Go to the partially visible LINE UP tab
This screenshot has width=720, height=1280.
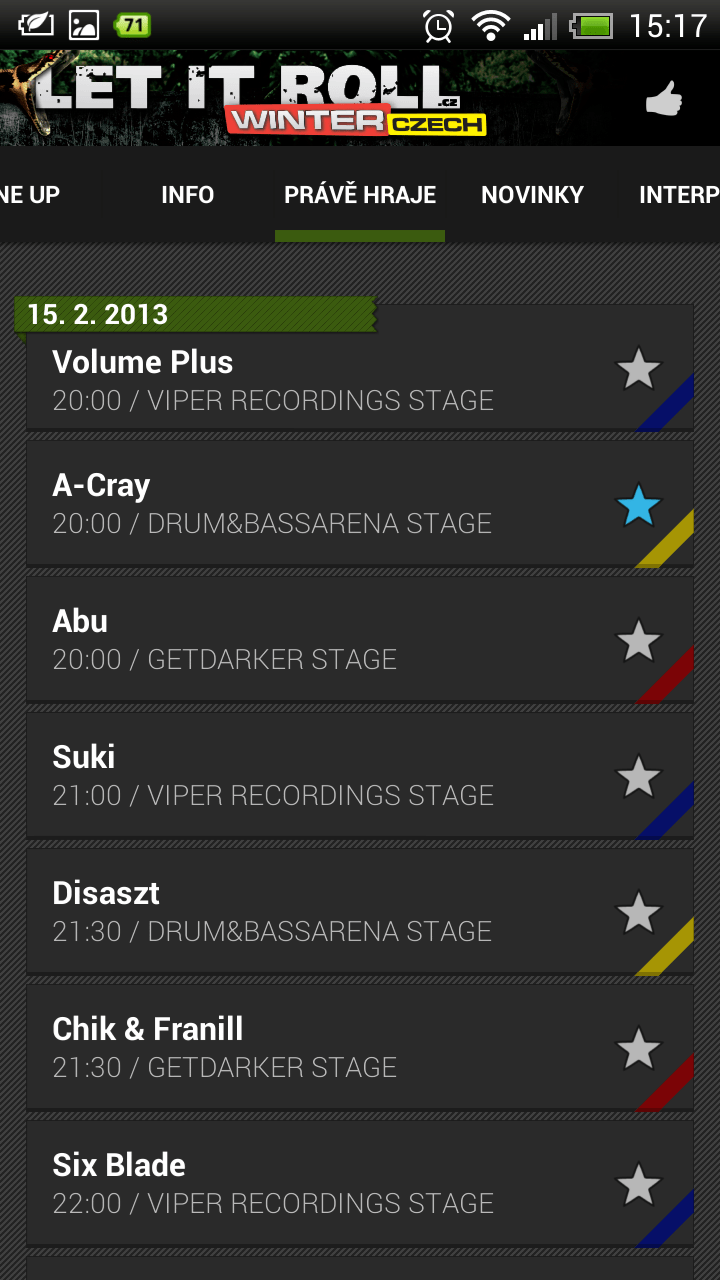[x=30, y=195]
